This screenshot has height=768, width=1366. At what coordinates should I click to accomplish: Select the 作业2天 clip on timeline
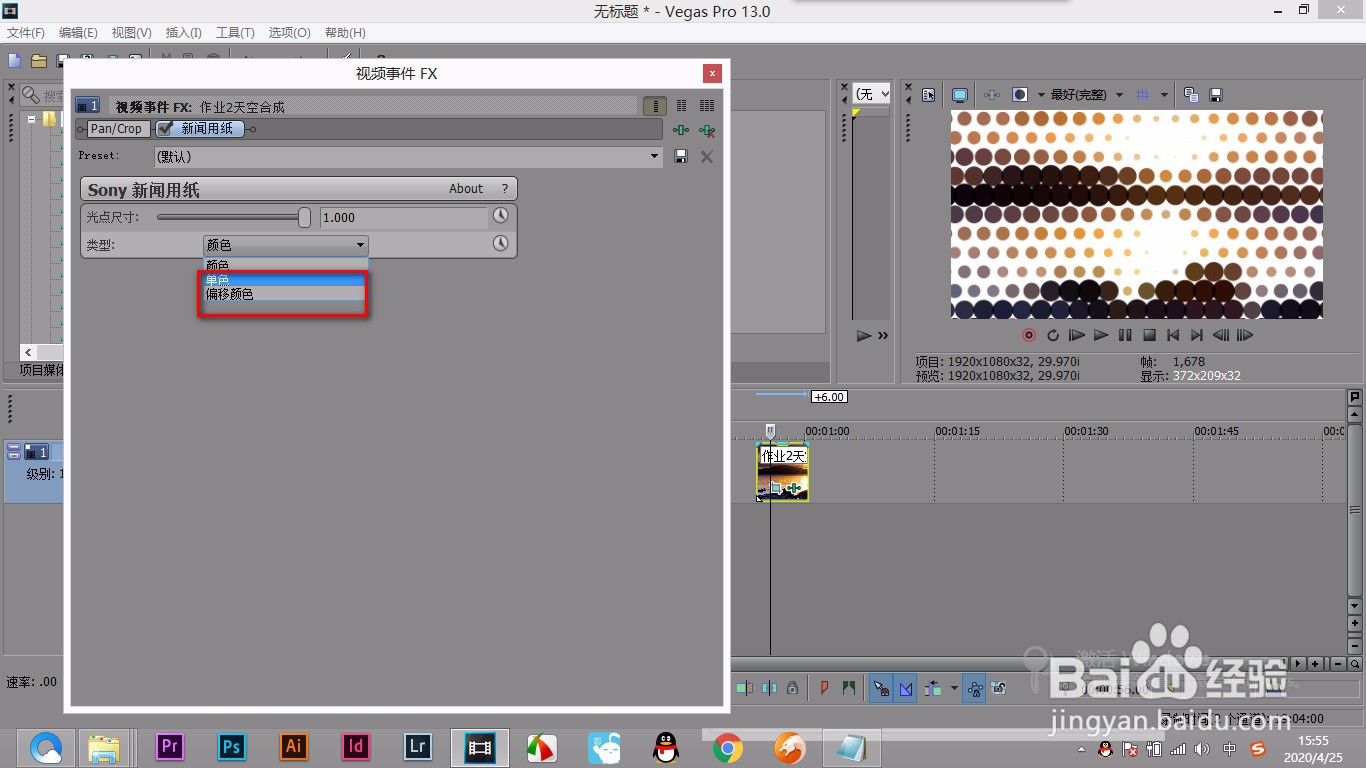pos(783,473)
